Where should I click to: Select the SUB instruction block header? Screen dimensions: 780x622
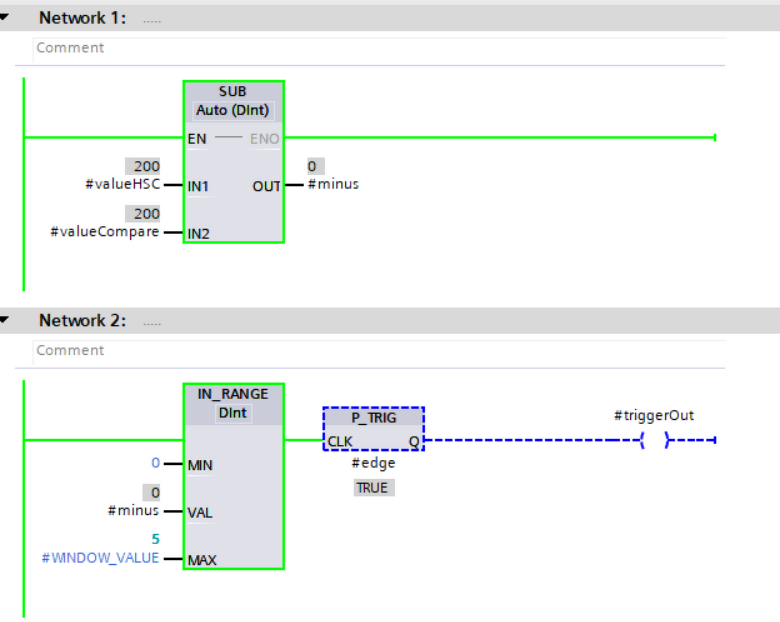pos(232,92)
